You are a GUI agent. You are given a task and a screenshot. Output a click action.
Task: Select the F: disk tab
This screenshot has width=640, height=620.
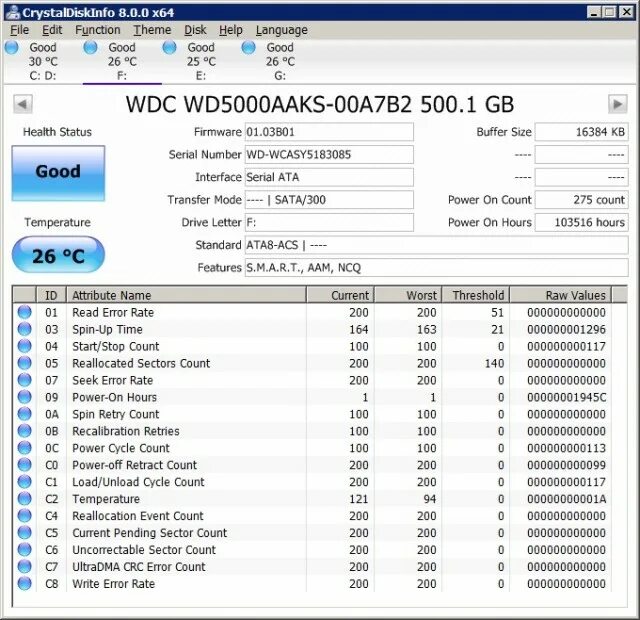click(122, 61)
